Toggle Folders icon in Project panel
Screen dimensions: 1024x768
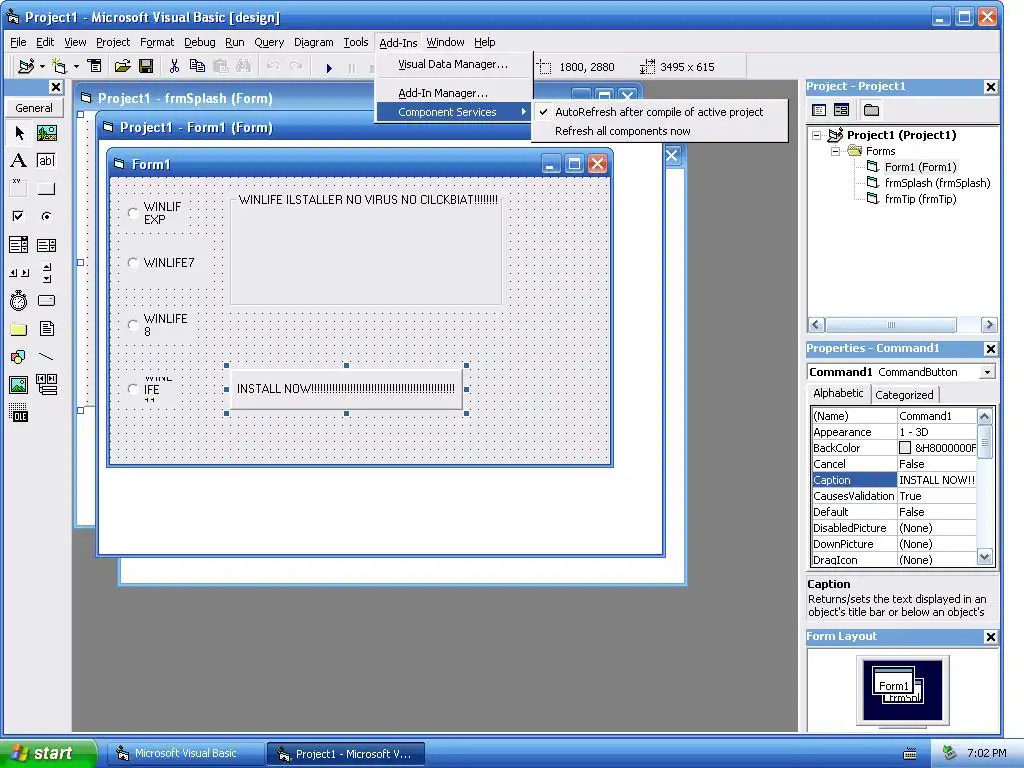pyautogui.click(x=871, y=110)
